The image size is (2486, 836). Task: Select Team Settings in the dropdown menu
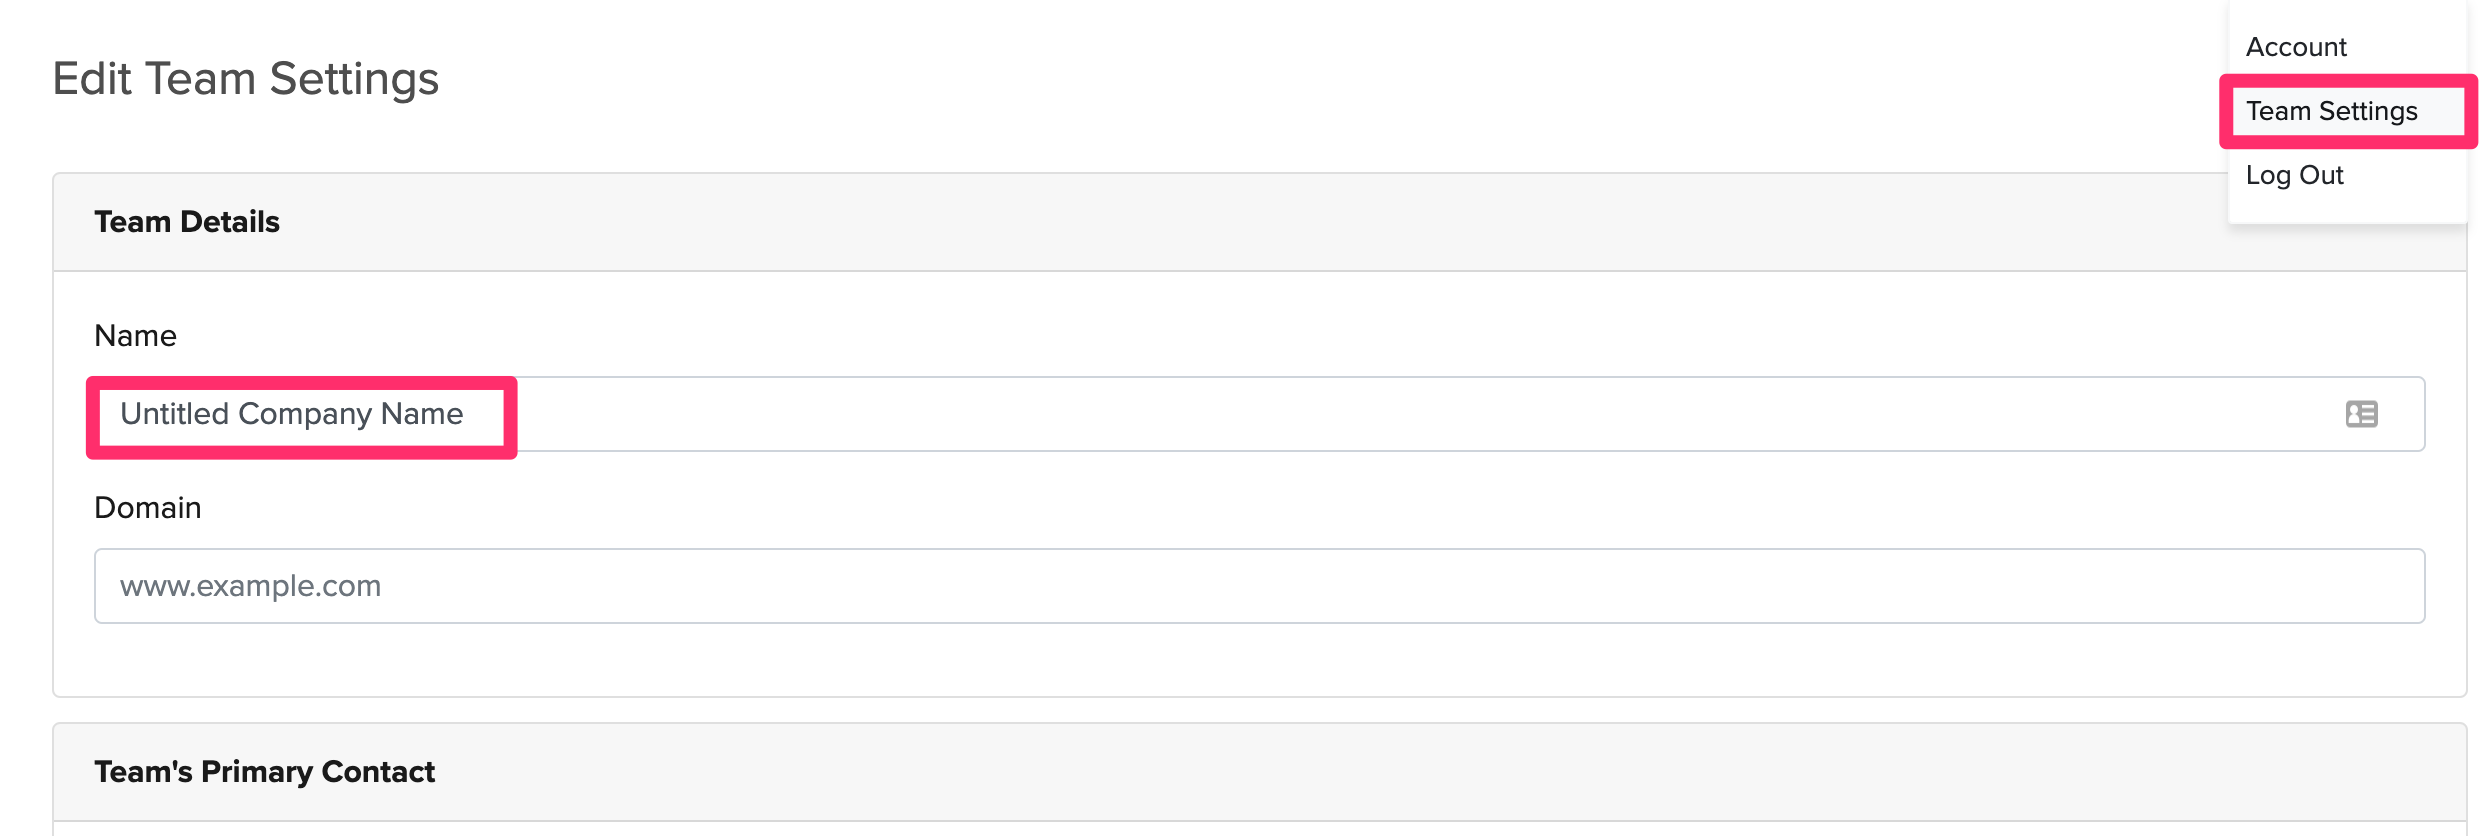point(2331,111)
